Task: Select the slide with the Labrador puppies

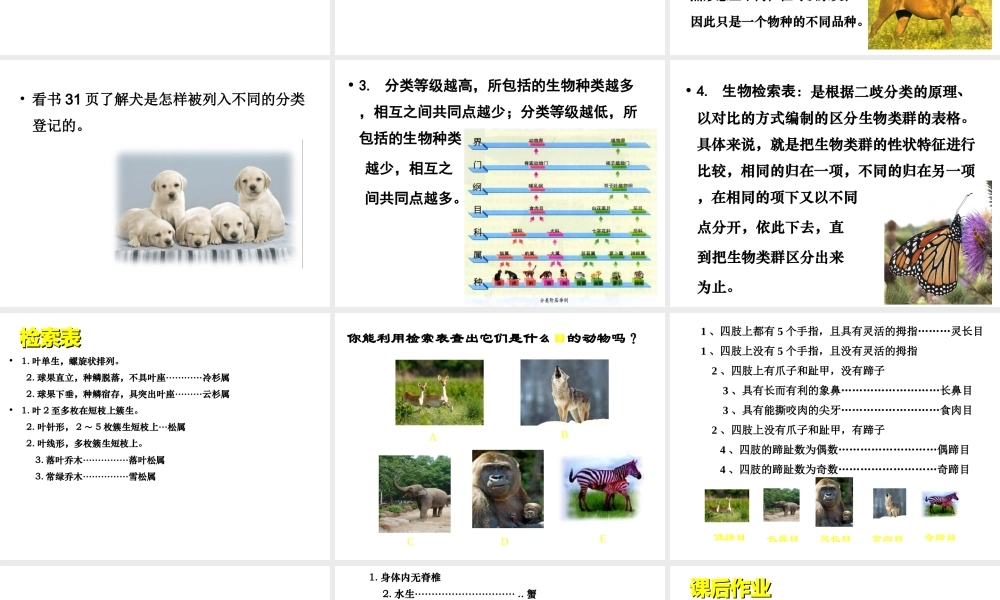Action: tap(165, 183)
